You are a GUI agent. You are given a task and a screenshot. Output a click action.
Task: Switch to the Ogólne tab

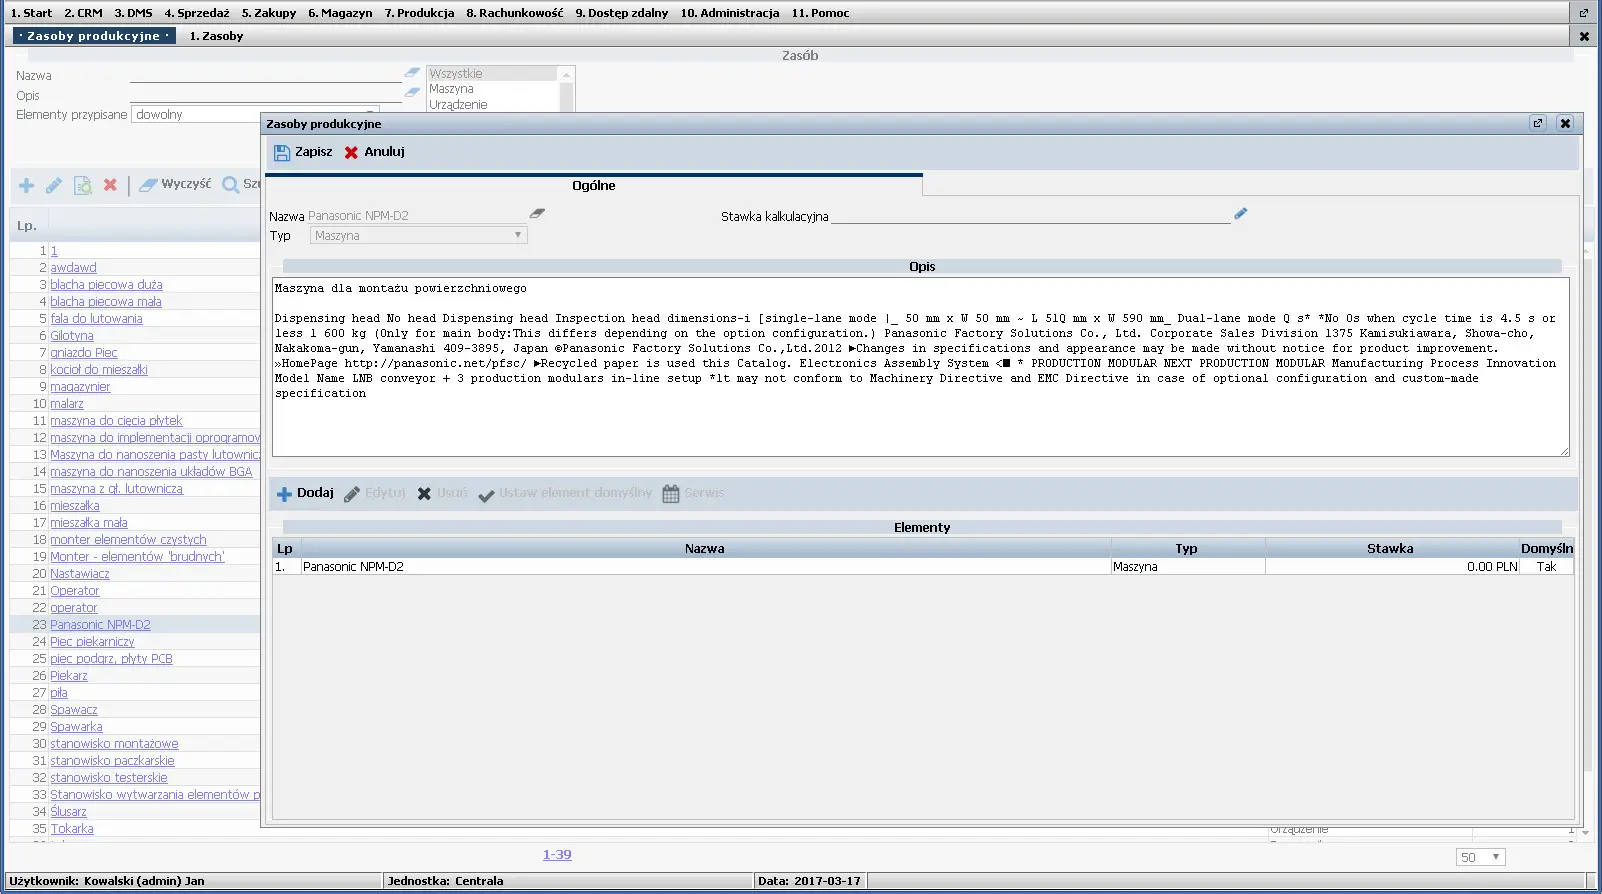593,185
